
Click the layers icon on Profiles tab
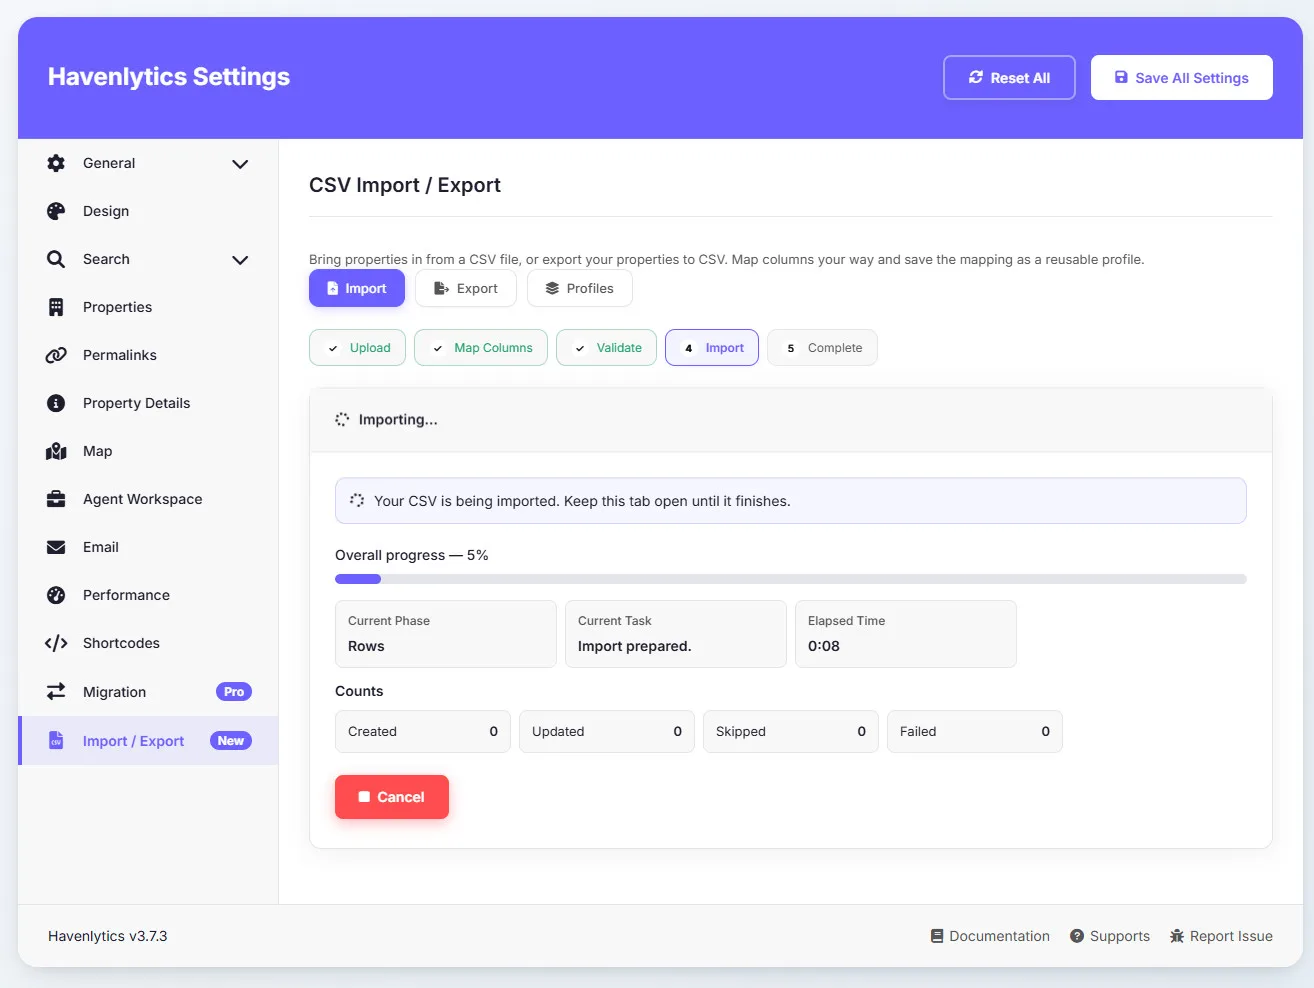(552, 288)
